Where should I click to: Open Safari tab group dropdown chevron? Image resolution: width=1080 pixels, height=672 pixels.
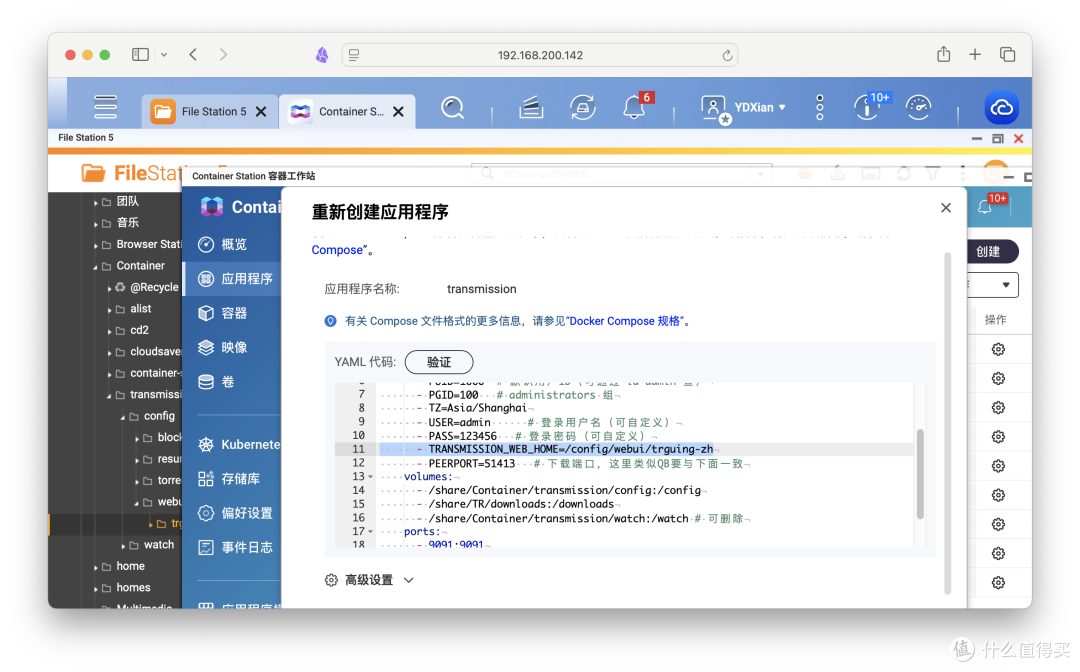[x=164, y=54]
